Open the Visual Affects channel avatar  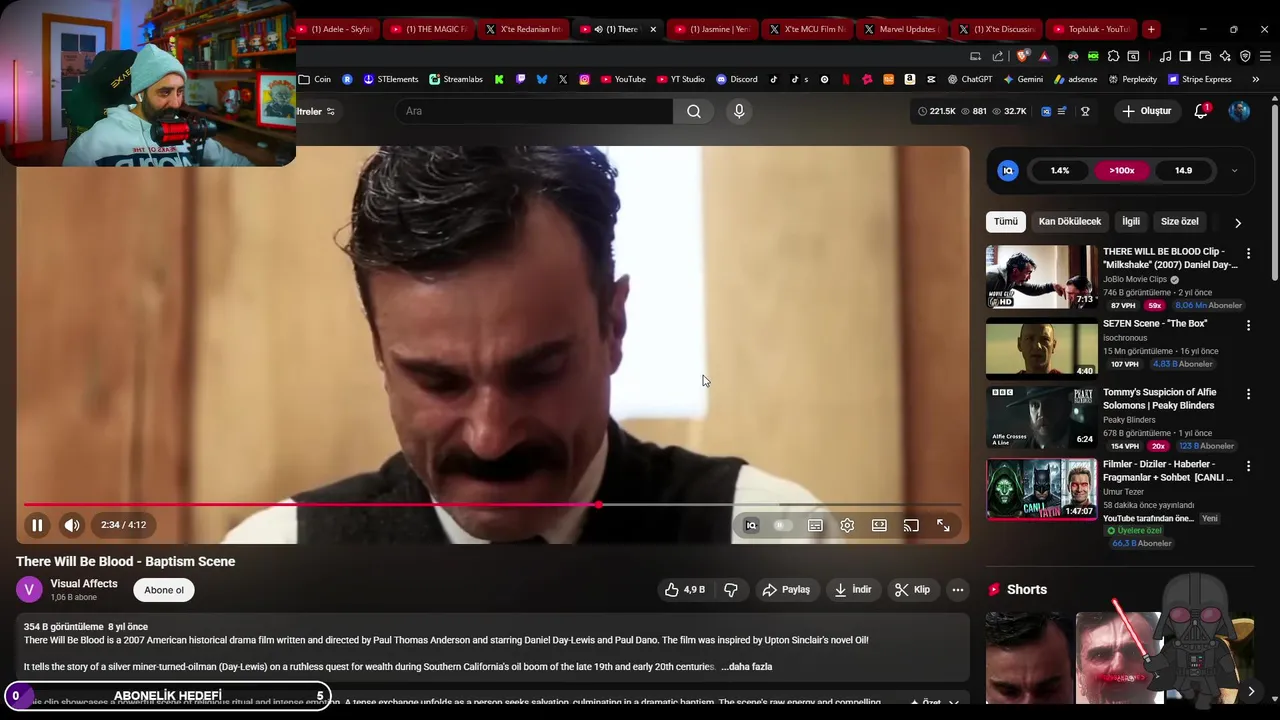pos(29,590)
